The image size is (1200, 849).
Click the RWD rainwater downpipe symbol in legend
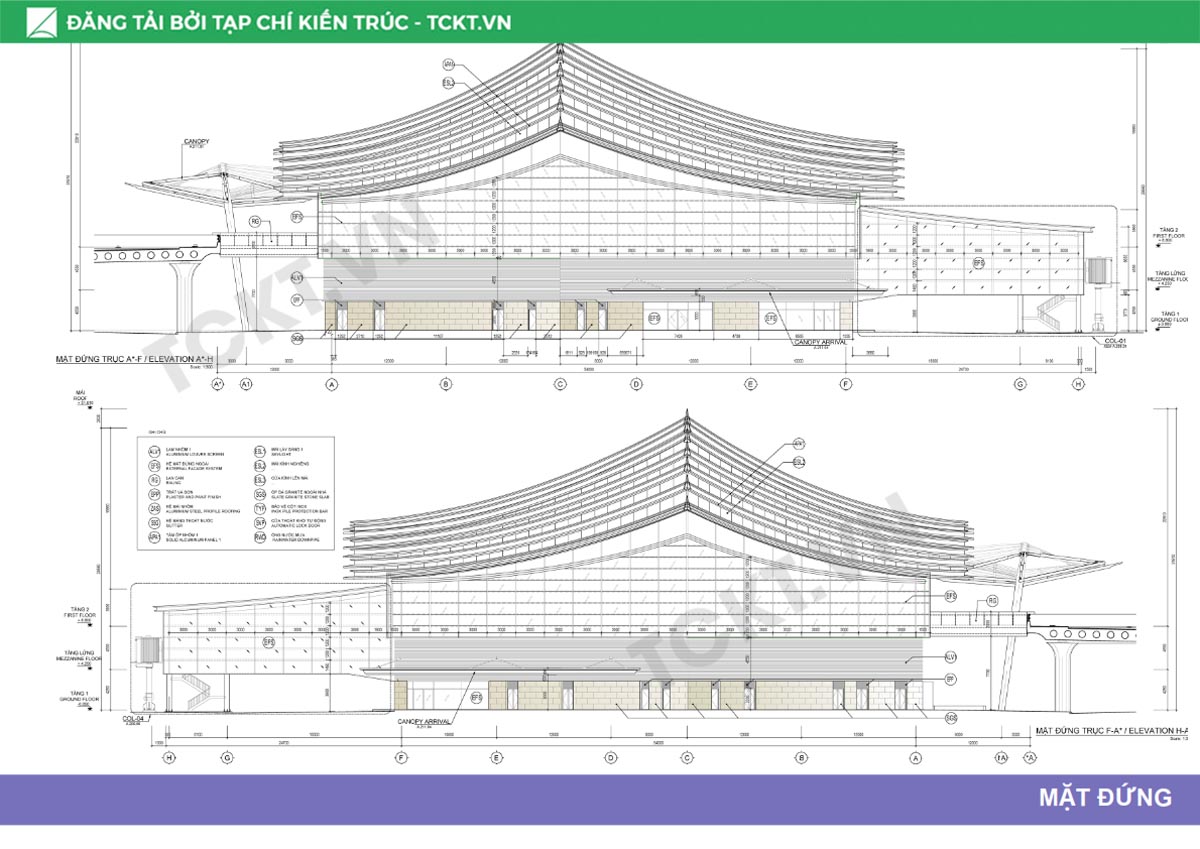pyautogui.click(x=260, y=537)
